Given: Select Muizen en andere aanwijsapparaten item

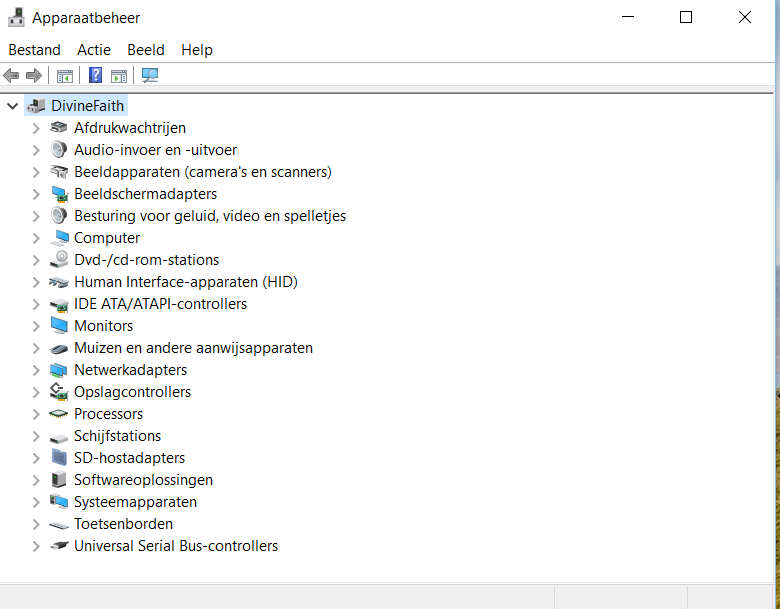Looking at the screenshot, I should coord(194,348).
